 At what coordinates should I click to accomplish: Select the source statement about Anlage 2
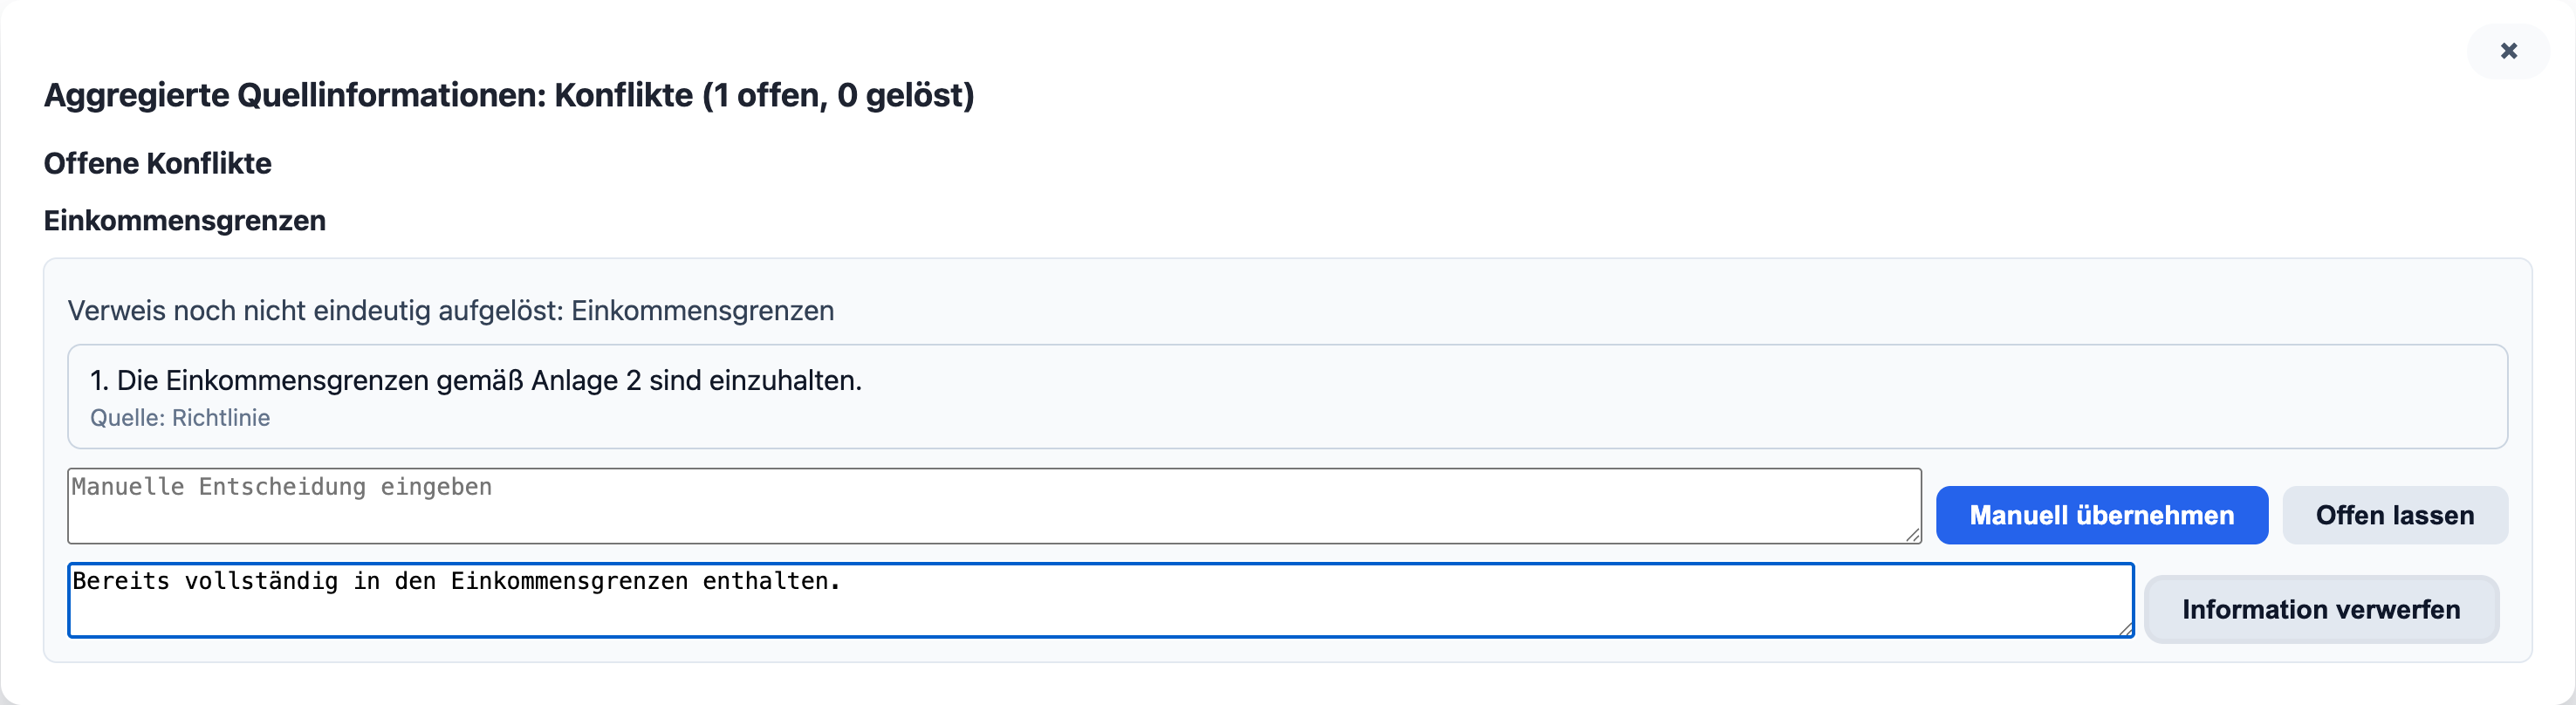(476, 380)
